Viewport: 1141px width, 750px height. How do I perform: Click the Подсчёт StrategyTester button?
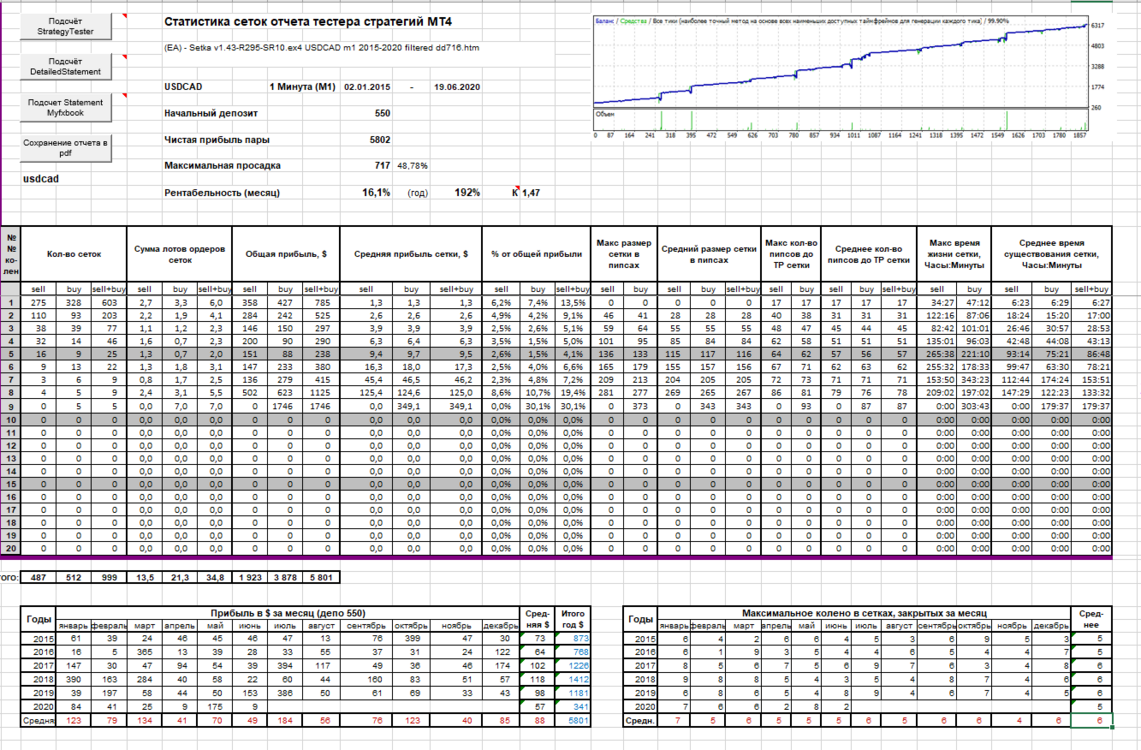[65, 26]
